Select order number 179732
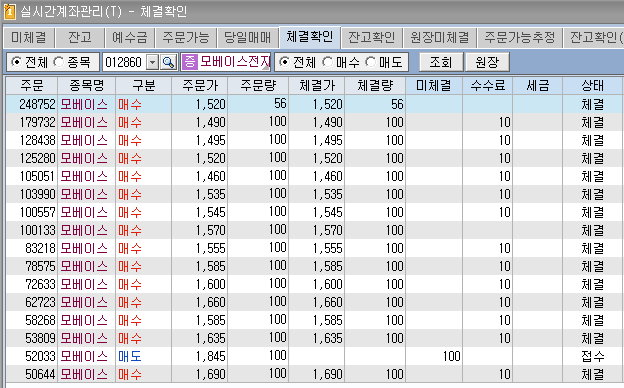The width and height of the screenshot is (624, 388). (37, 122)
